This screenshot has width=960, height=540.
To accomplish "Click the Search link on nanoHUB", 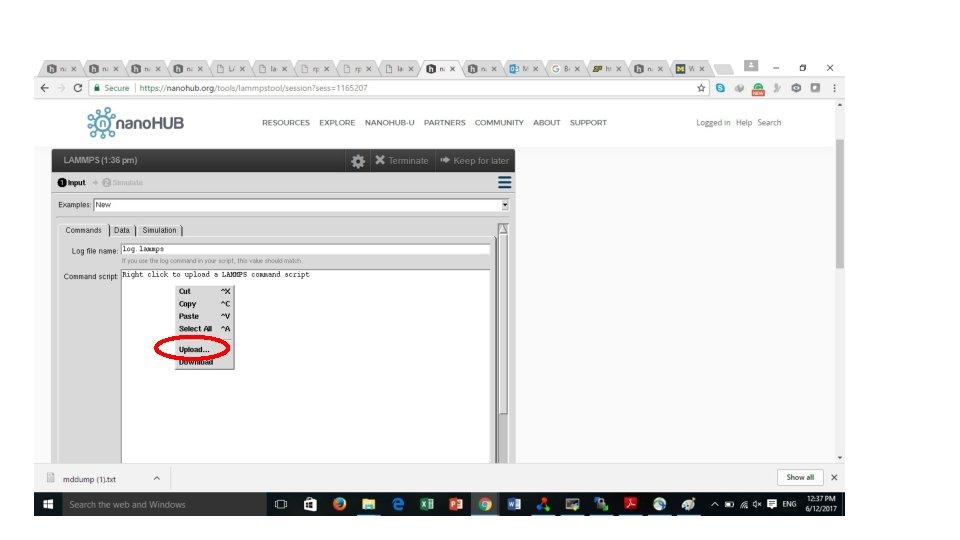I will [769, 122].
